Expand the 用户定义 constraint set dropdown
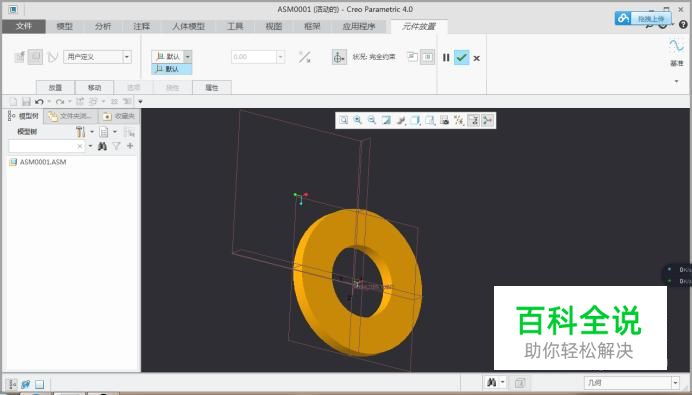Image resolution: width=692 pixels, height=395 pixels. (127, 57)
